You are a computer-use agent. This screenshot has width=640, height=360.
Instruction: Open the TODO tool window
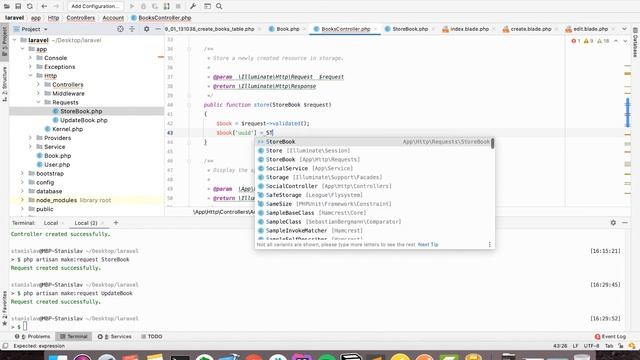click(x=152, y=336)
